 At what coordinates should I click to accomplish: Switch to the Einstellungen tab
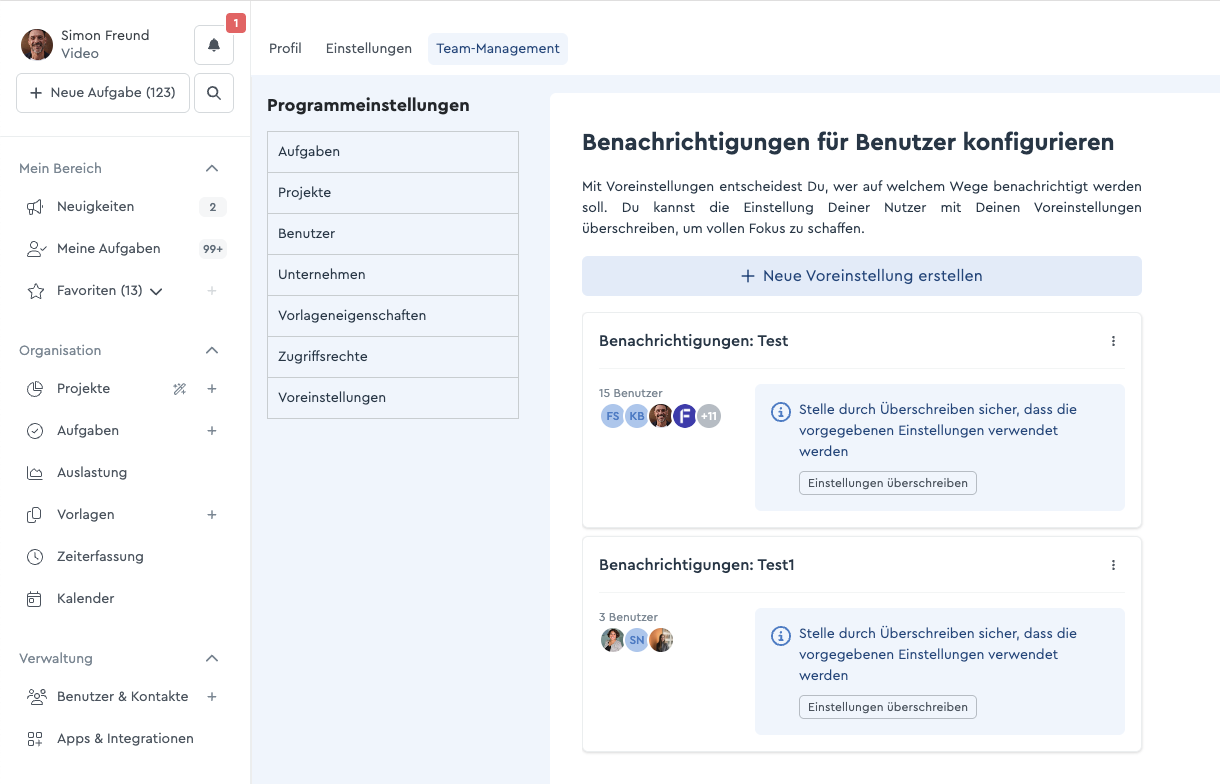(369, 49)
